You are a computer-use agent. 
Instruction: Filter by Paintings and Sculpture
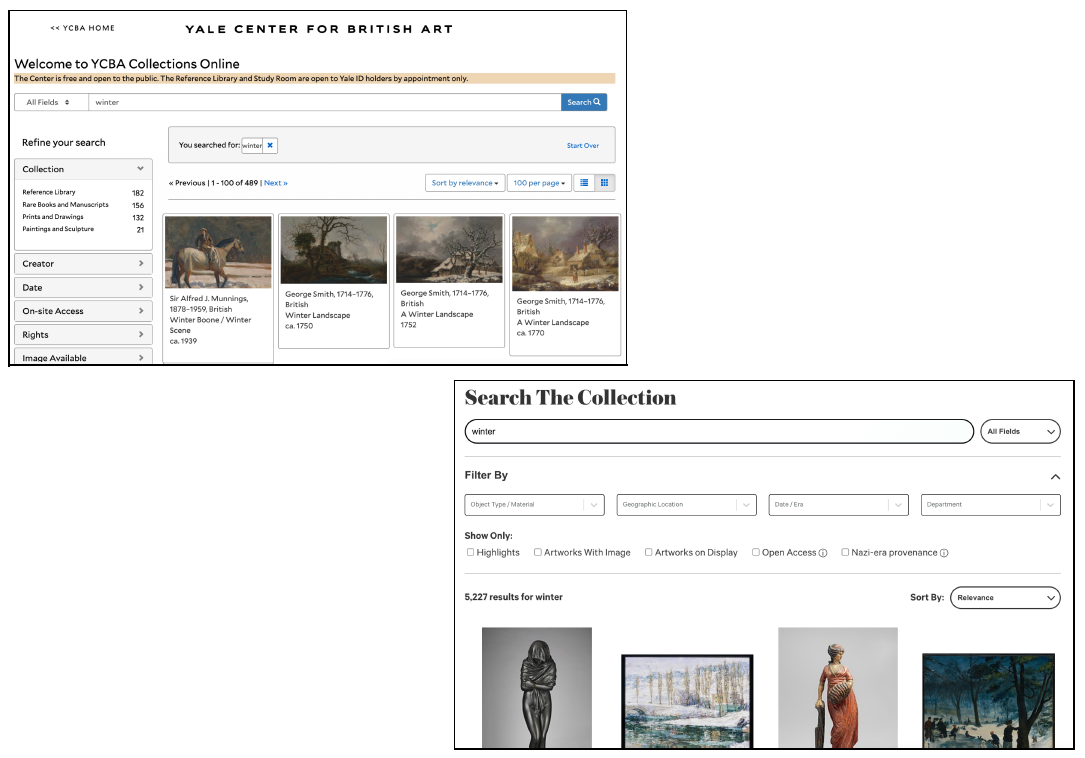tap(58, 229)
